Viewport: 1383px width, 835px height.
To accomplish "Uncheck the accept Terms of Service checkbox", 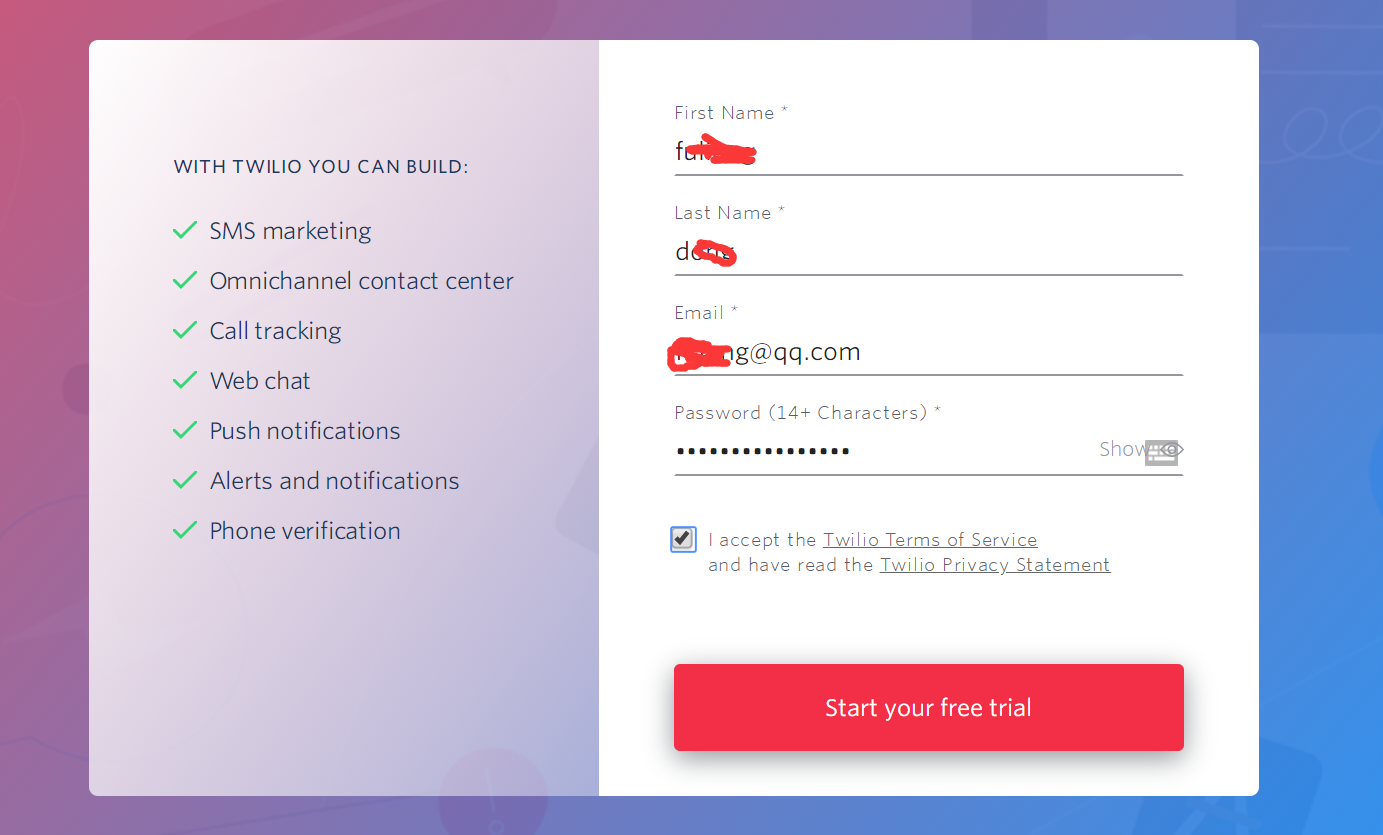I will coord(683,539).
